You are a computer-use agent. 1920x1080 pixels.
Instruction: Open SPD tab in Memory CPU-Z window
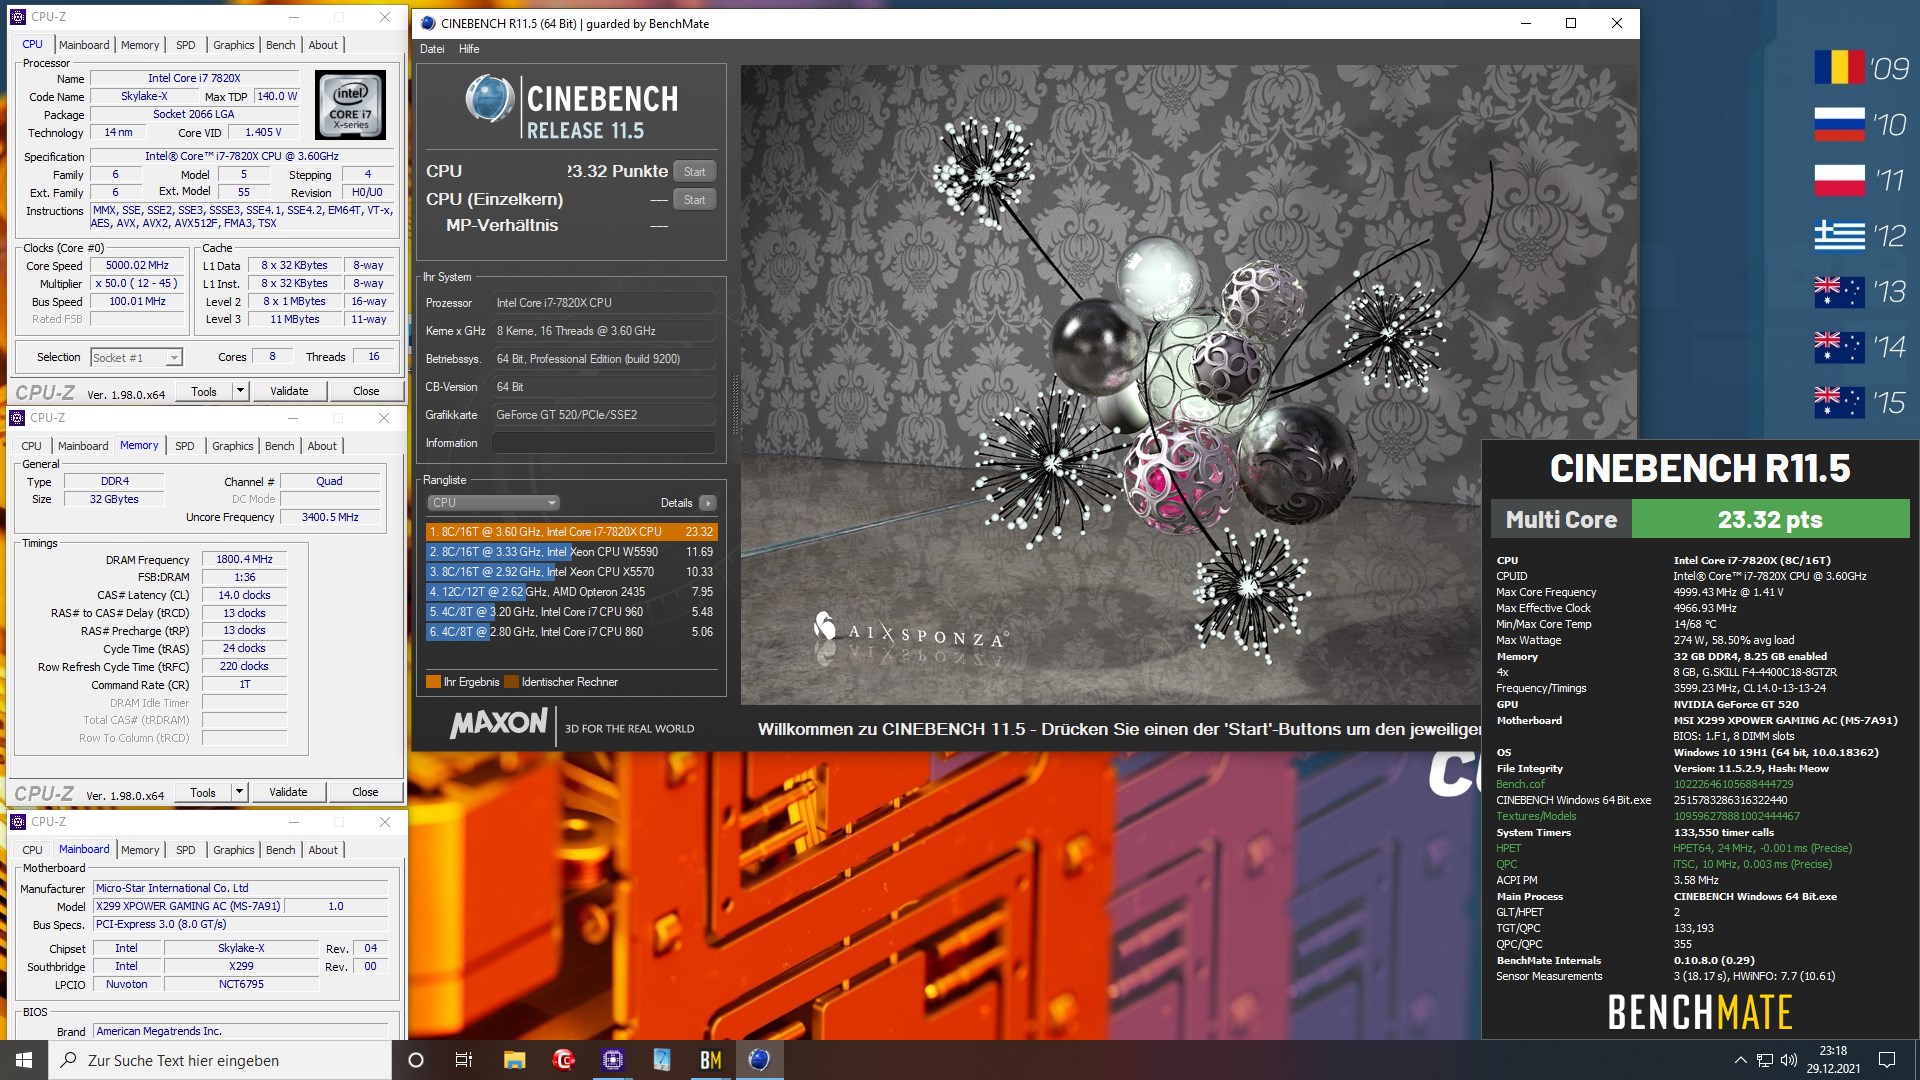(x=185, y=446)
